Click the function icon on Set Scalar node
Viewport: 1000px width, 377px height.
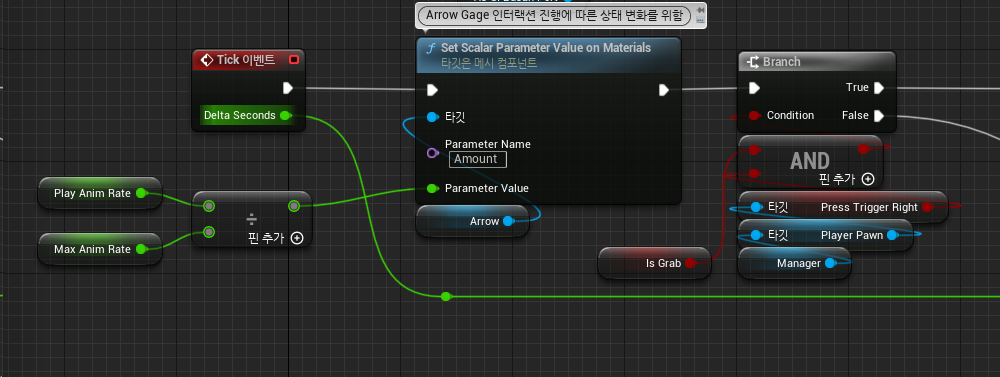(430, 48)
